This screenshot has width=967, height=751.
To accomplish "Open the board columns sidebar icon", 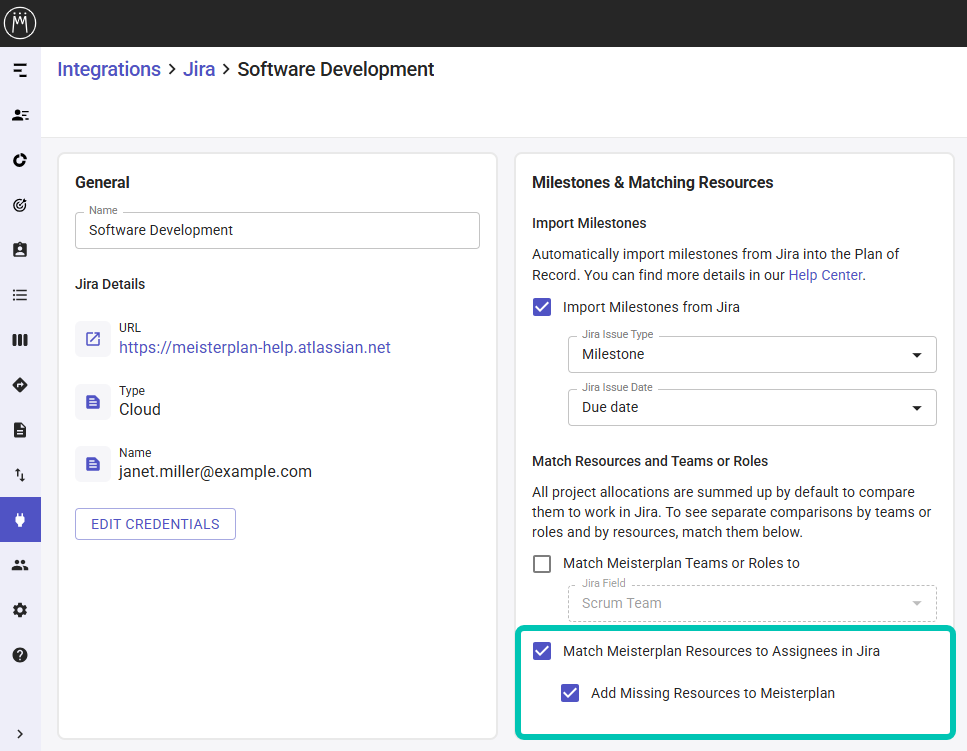I will [x=20, y=340].
